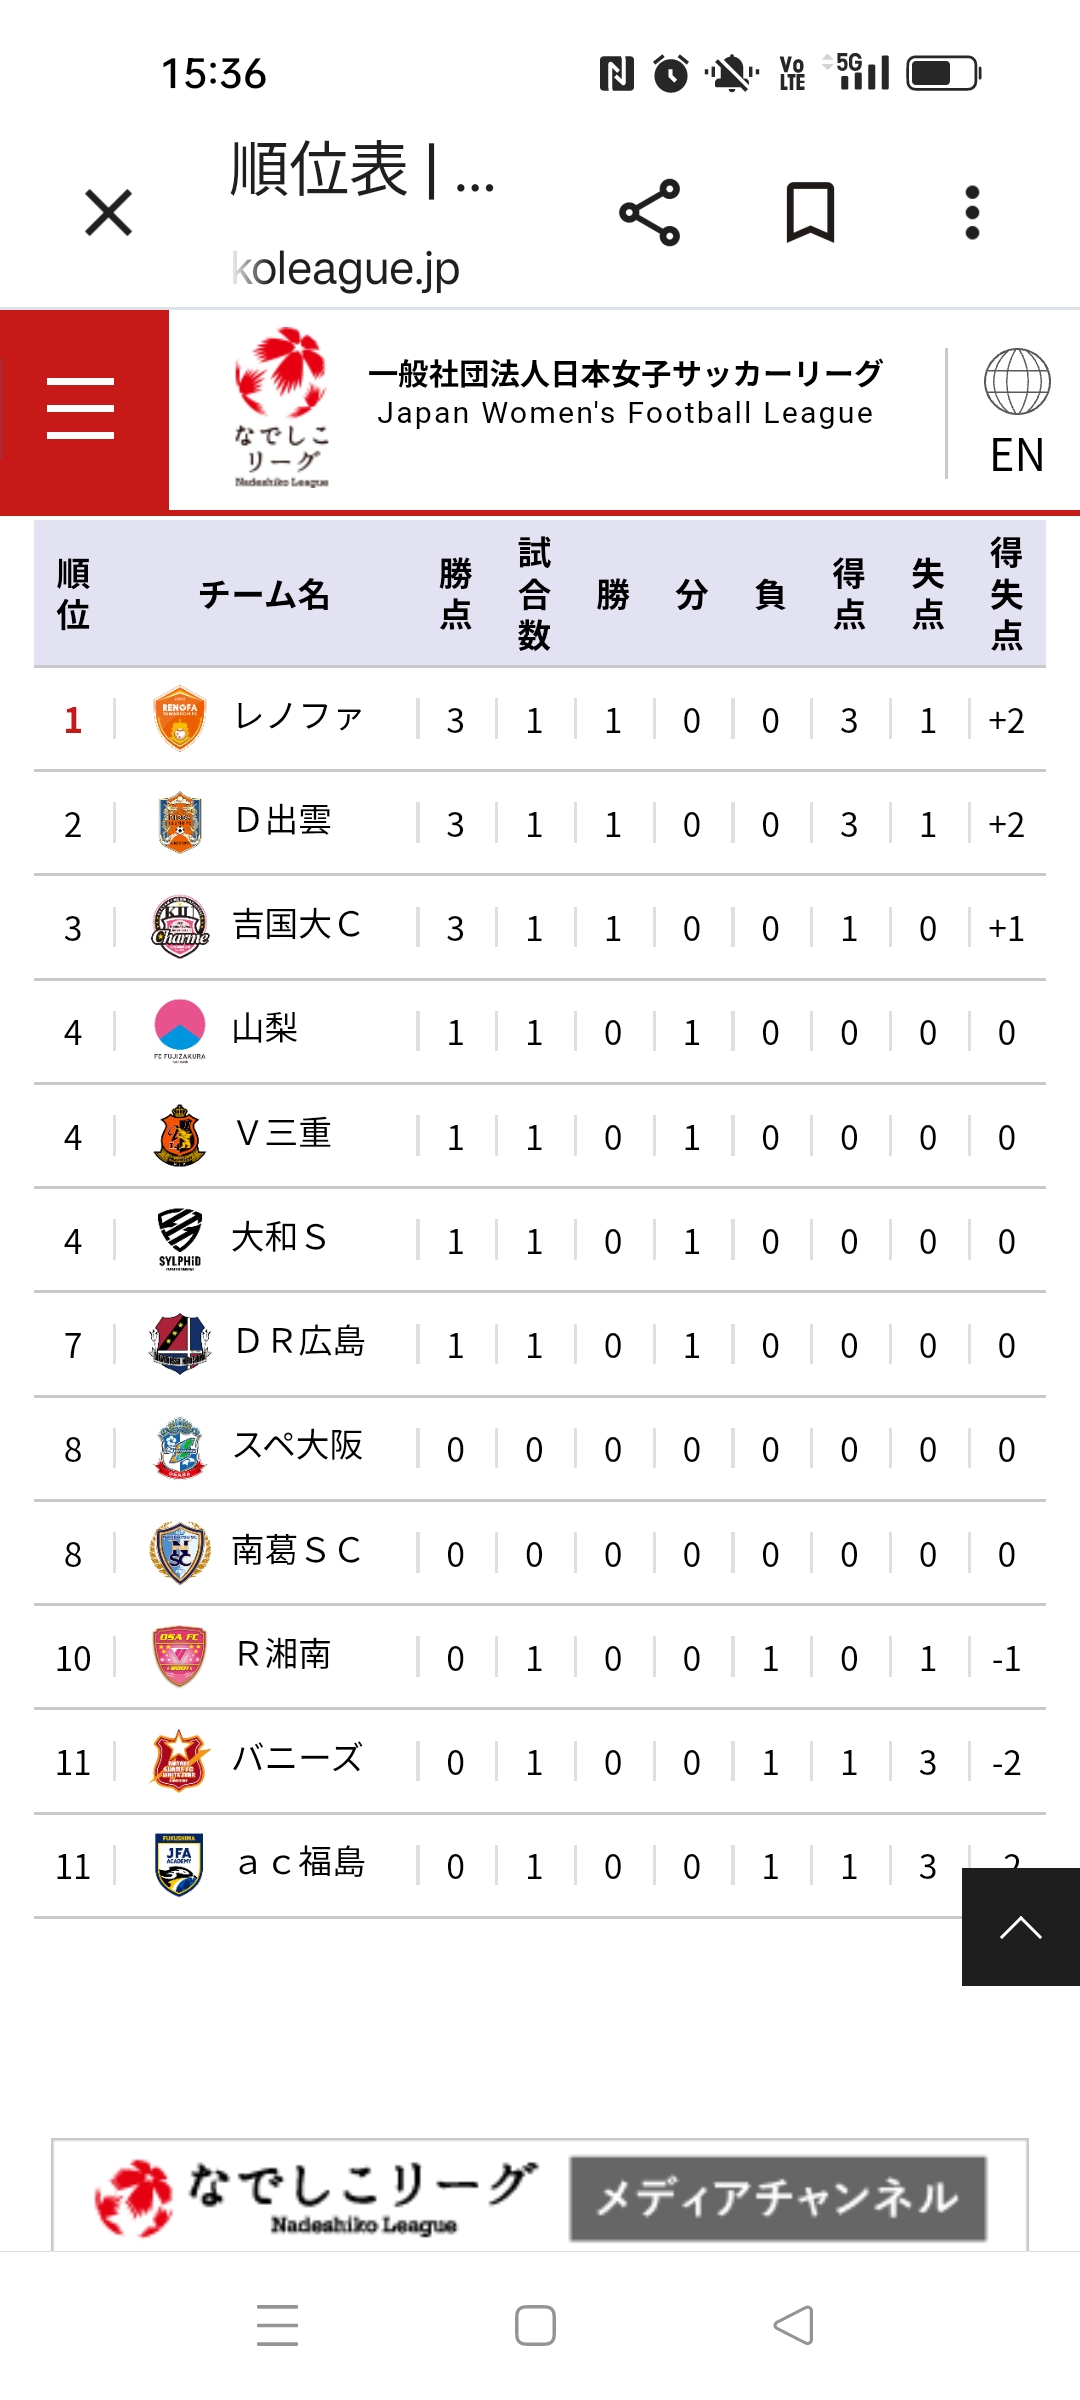Tap the Renofa team crest
Viewport: 1080px width, 2400px height.
(x=180, y=719)
